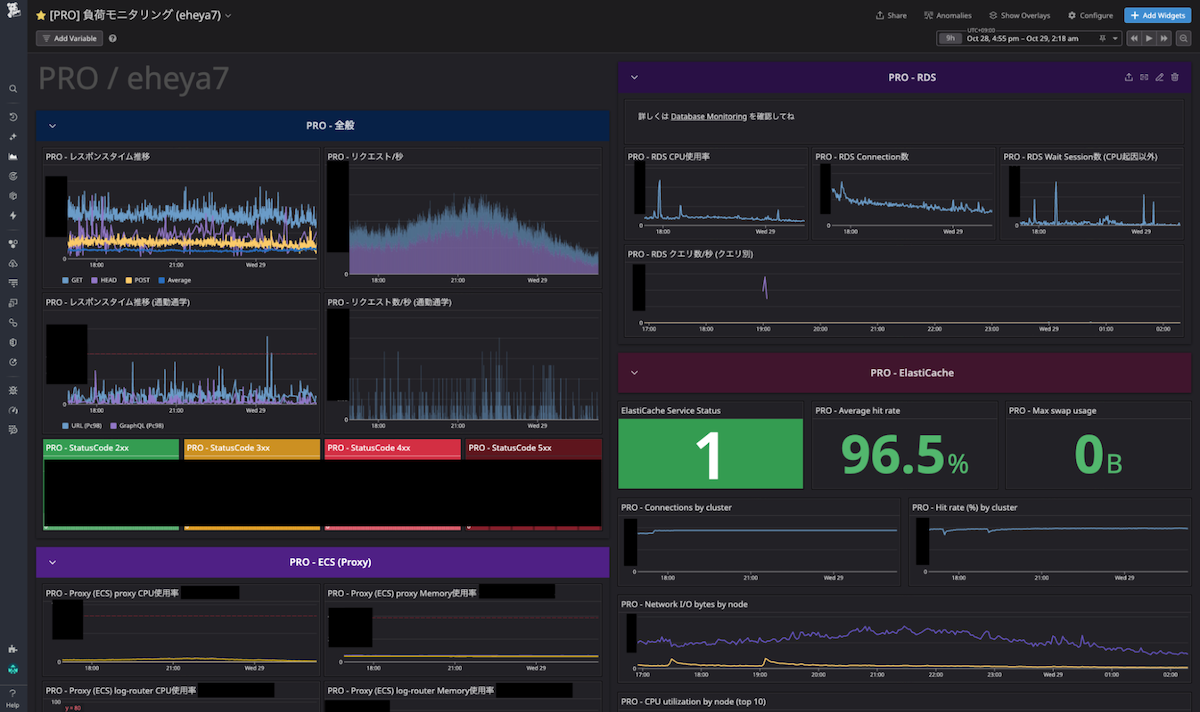The height and width of the screenshot is (712, 1200).
Task: Edit the PRO - RDS group with pencil icon
Action: pyautogui.click(x=1159, y=77)
